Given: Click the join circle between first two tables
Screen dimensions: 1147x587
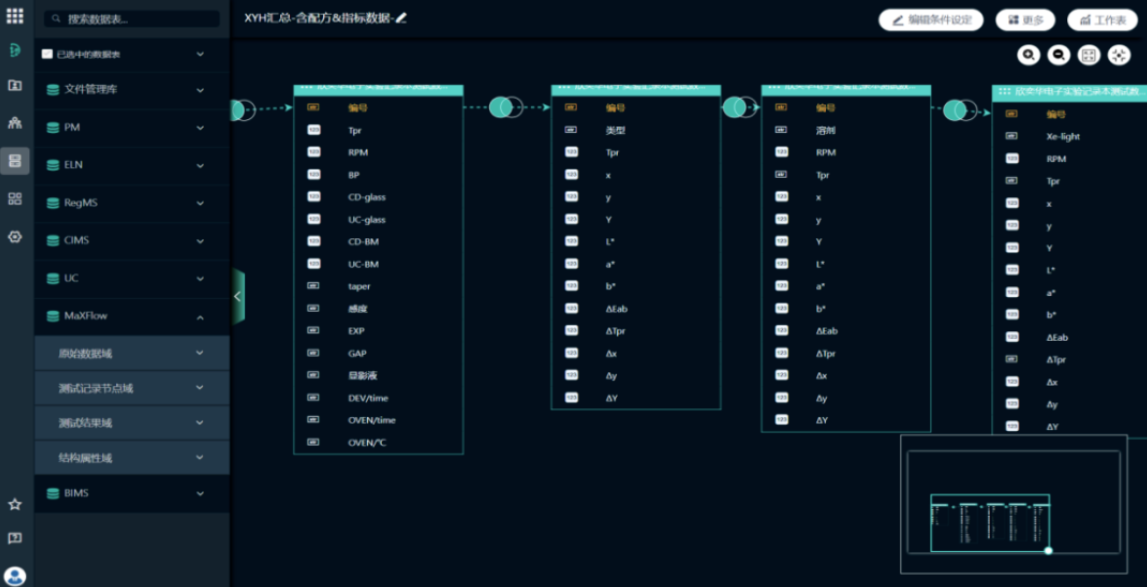Looking at the screenshot, I should (505, 107).
